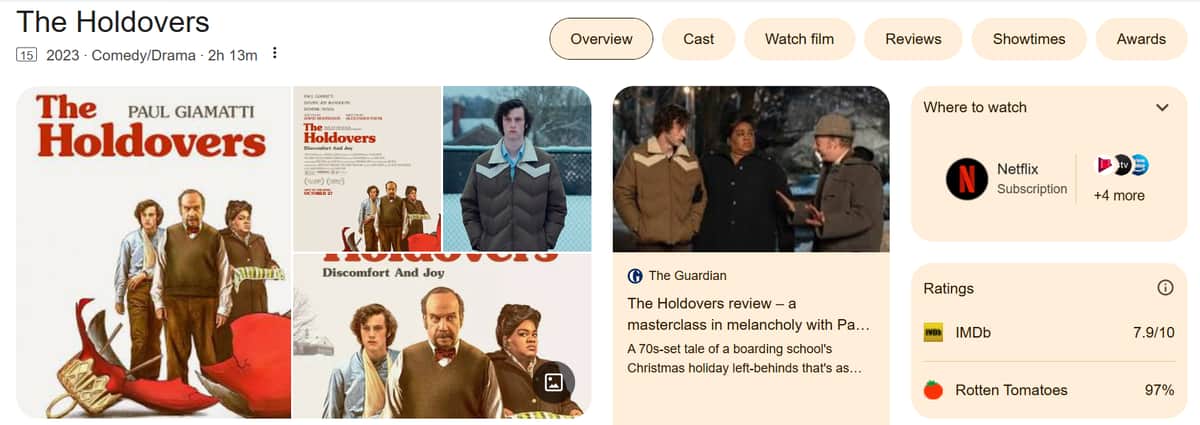Click the Rotten Tomatoes tomato icon
The image size is (1200, 425).
933,390
